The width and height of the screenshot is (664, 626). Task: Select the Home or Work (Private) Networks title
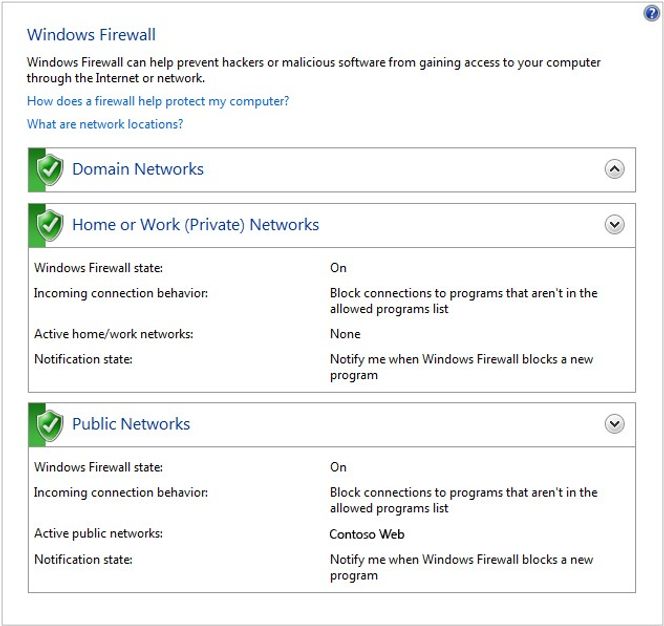click(x=195, y=225)
